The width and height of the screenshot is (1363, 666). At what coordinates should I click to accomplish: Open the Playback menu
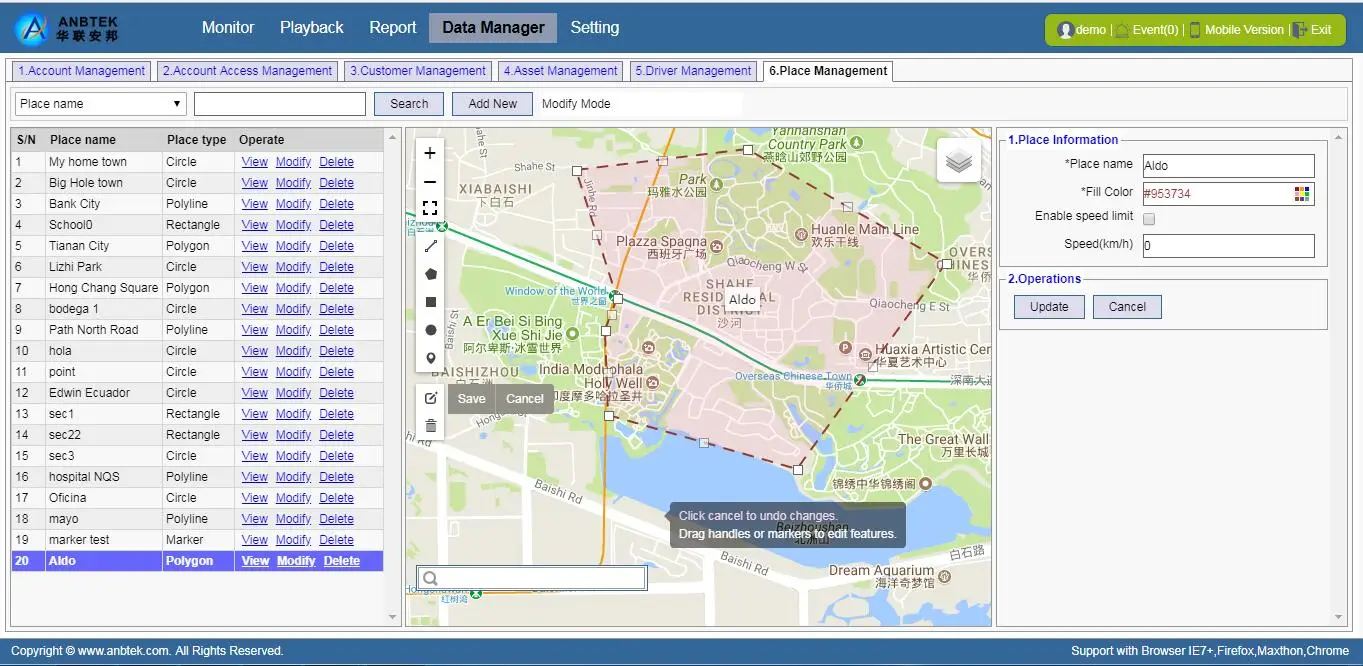(x=311, y=28)
